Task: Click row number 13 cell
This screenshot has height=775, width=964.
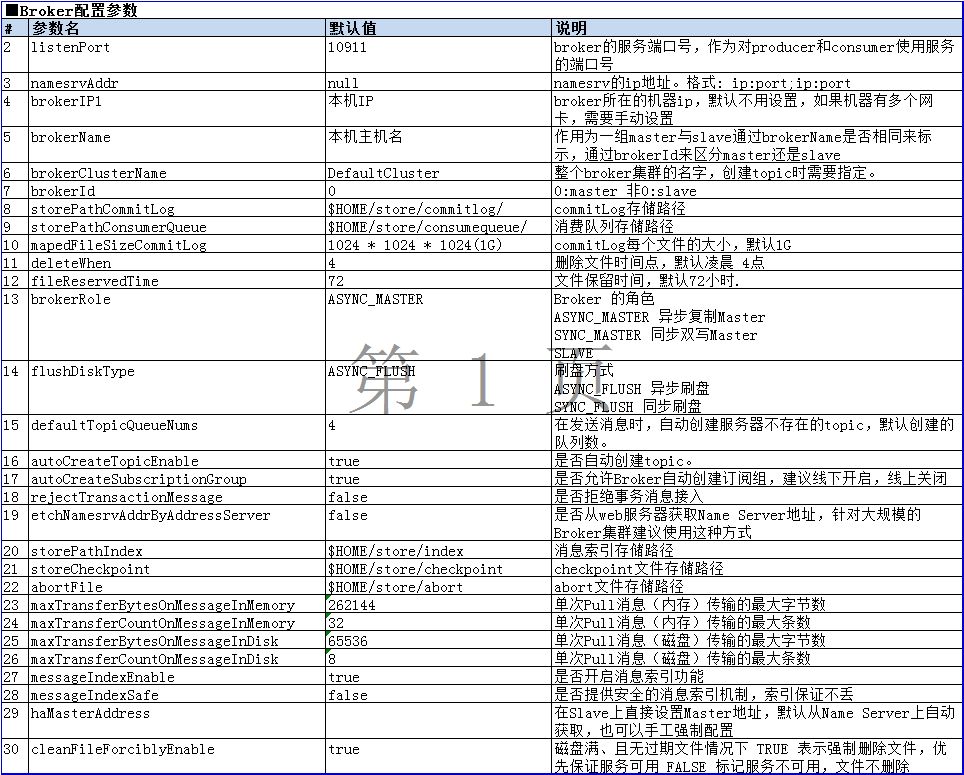Action: pyautogui.click(x=15, y=325)
